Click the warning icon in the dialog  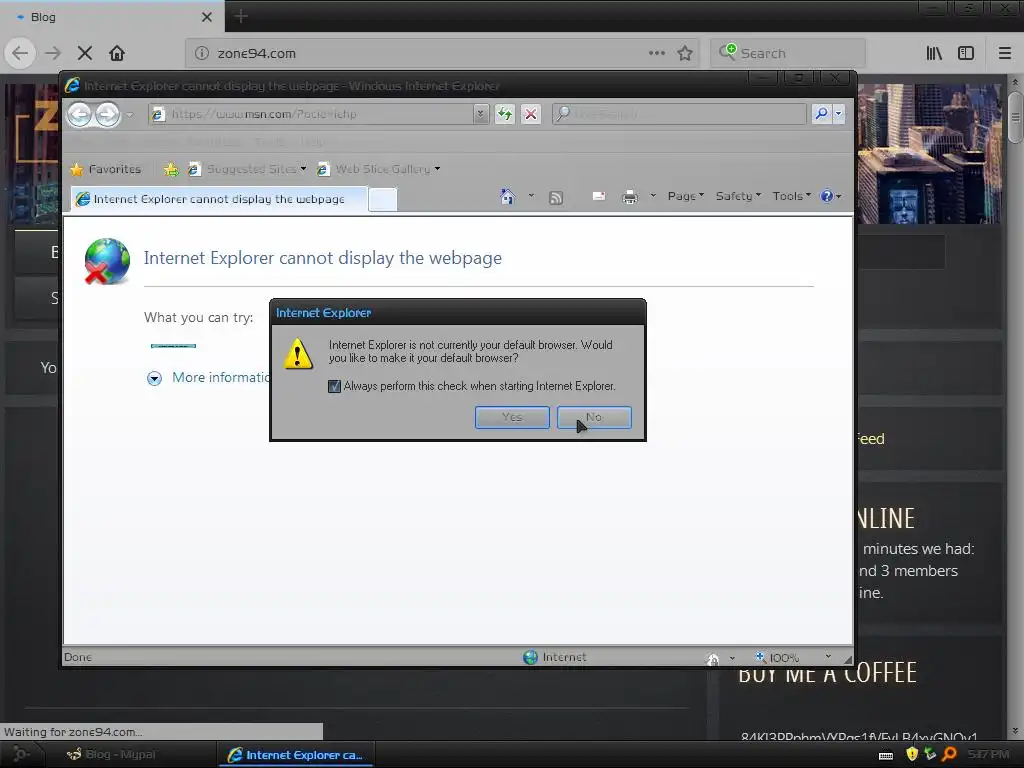point(298,353)
